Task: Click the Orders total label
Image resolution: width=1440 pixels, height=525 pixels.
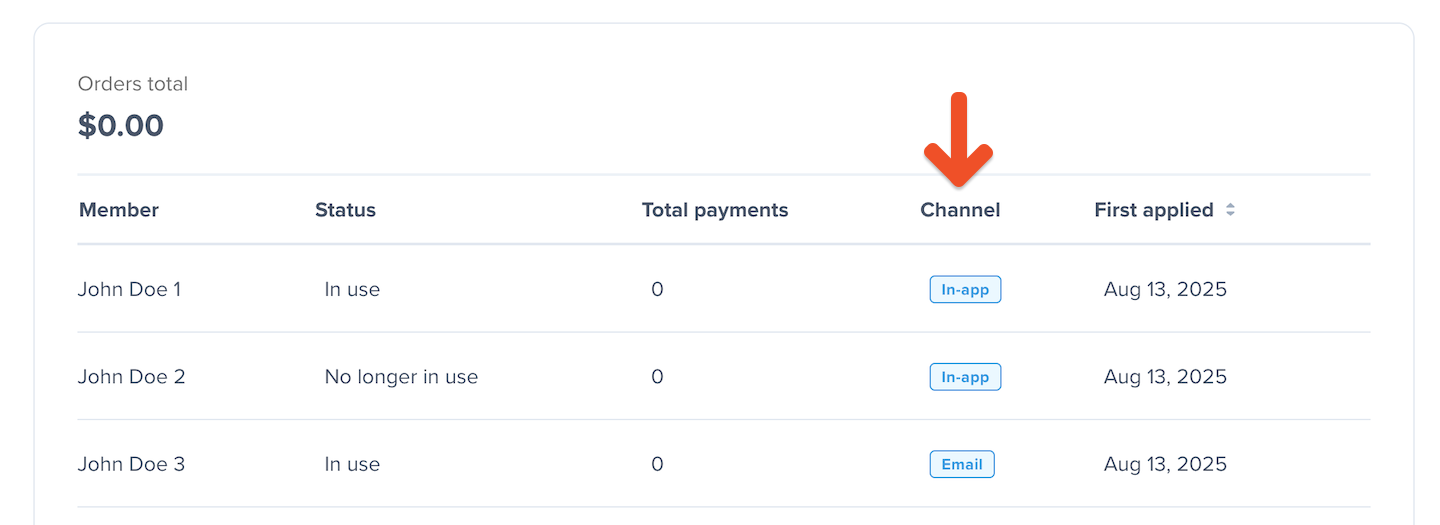Action: pos(133,84)
